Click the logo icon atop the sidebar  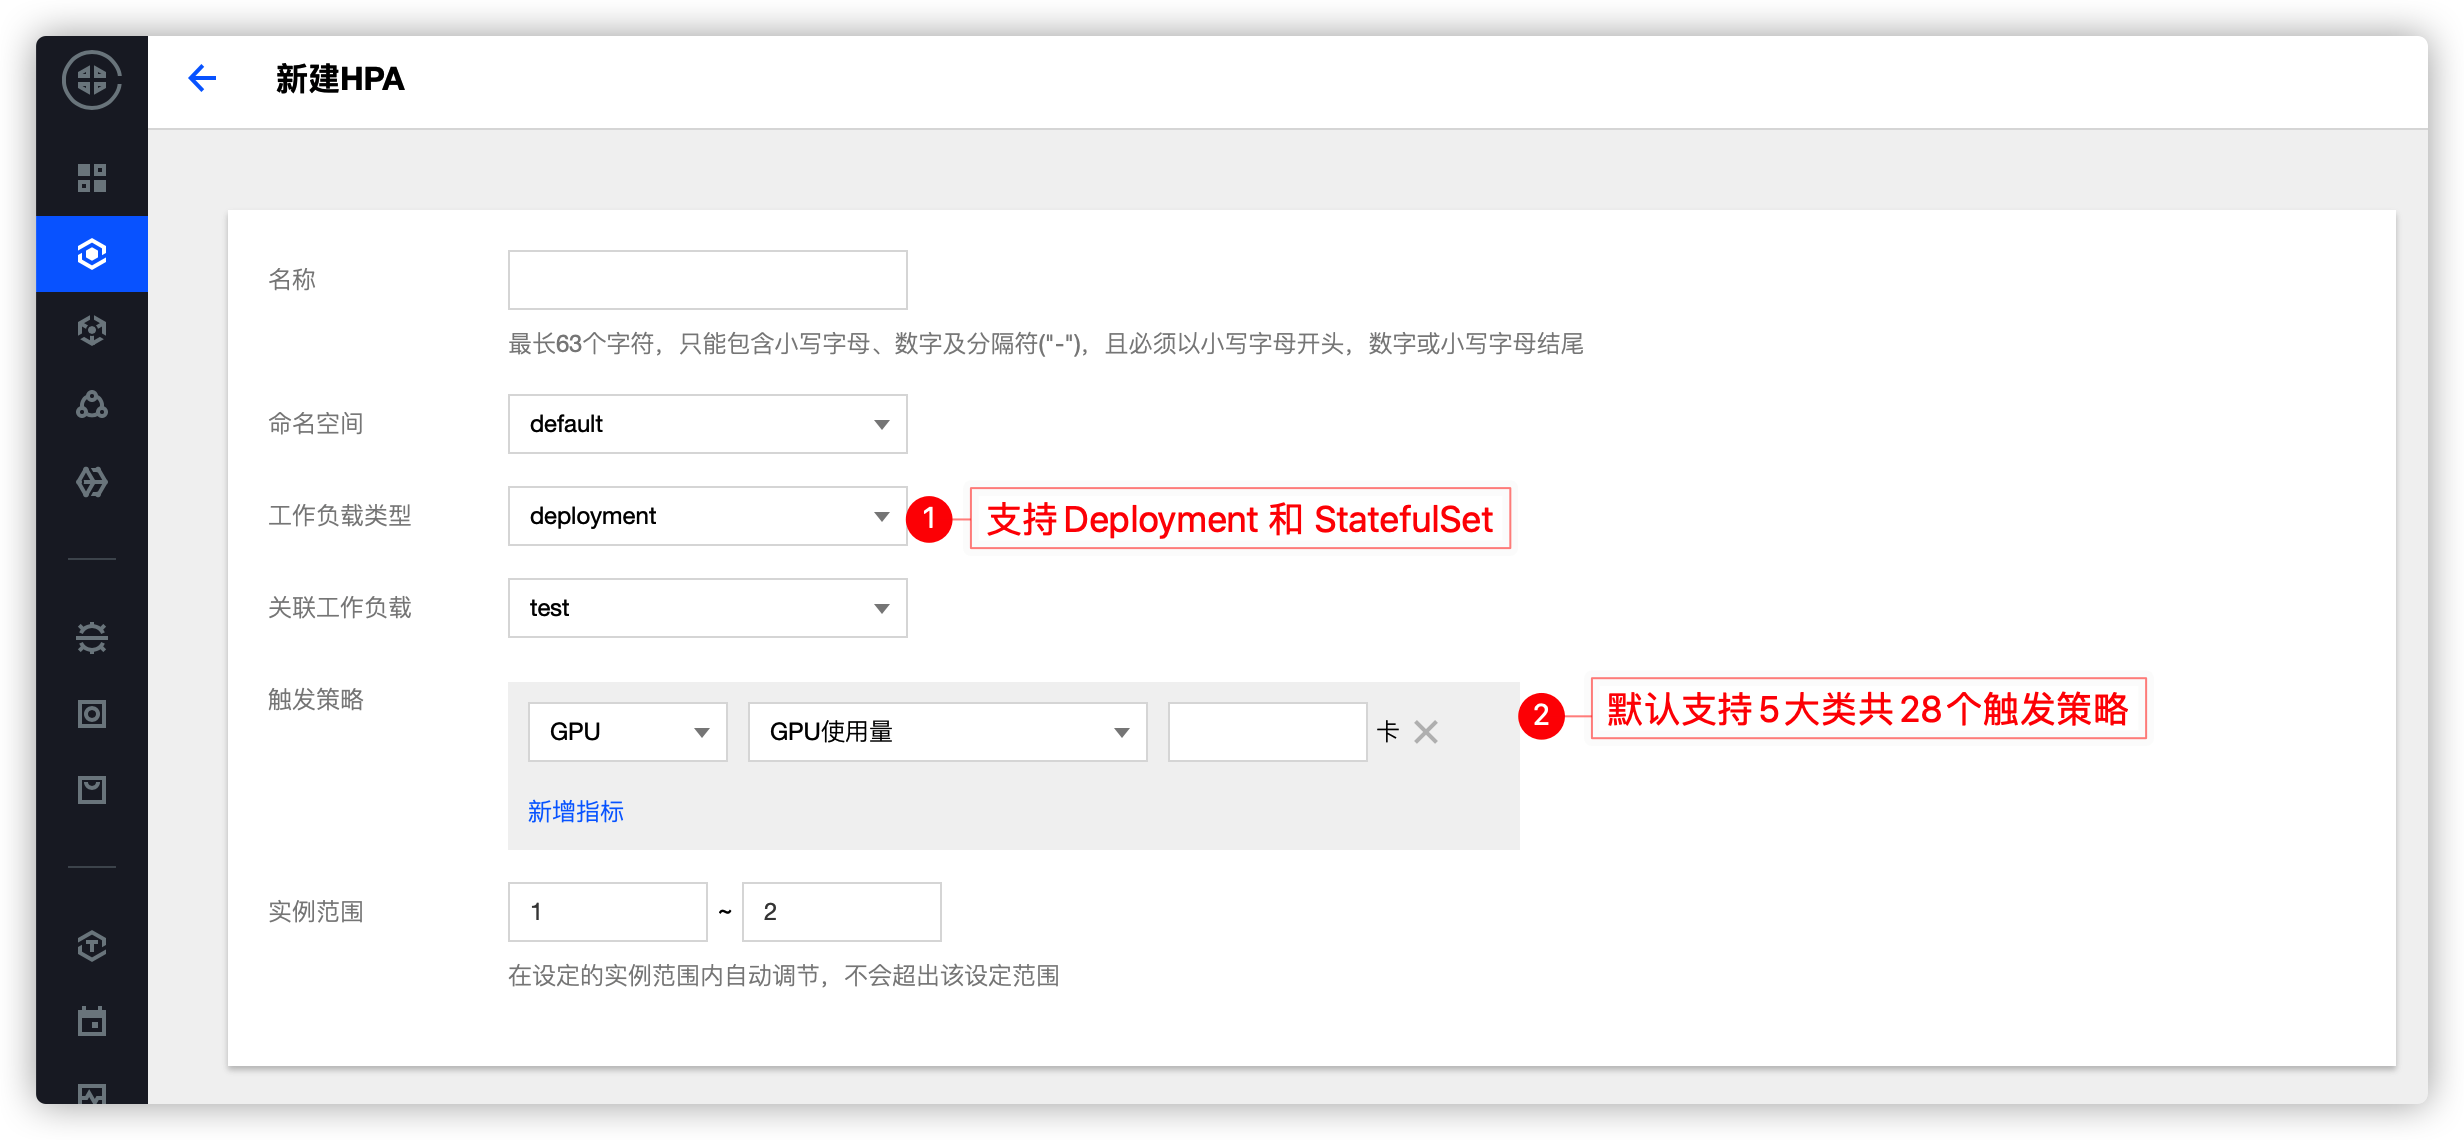pyautogui.click(x=92, y=80)
